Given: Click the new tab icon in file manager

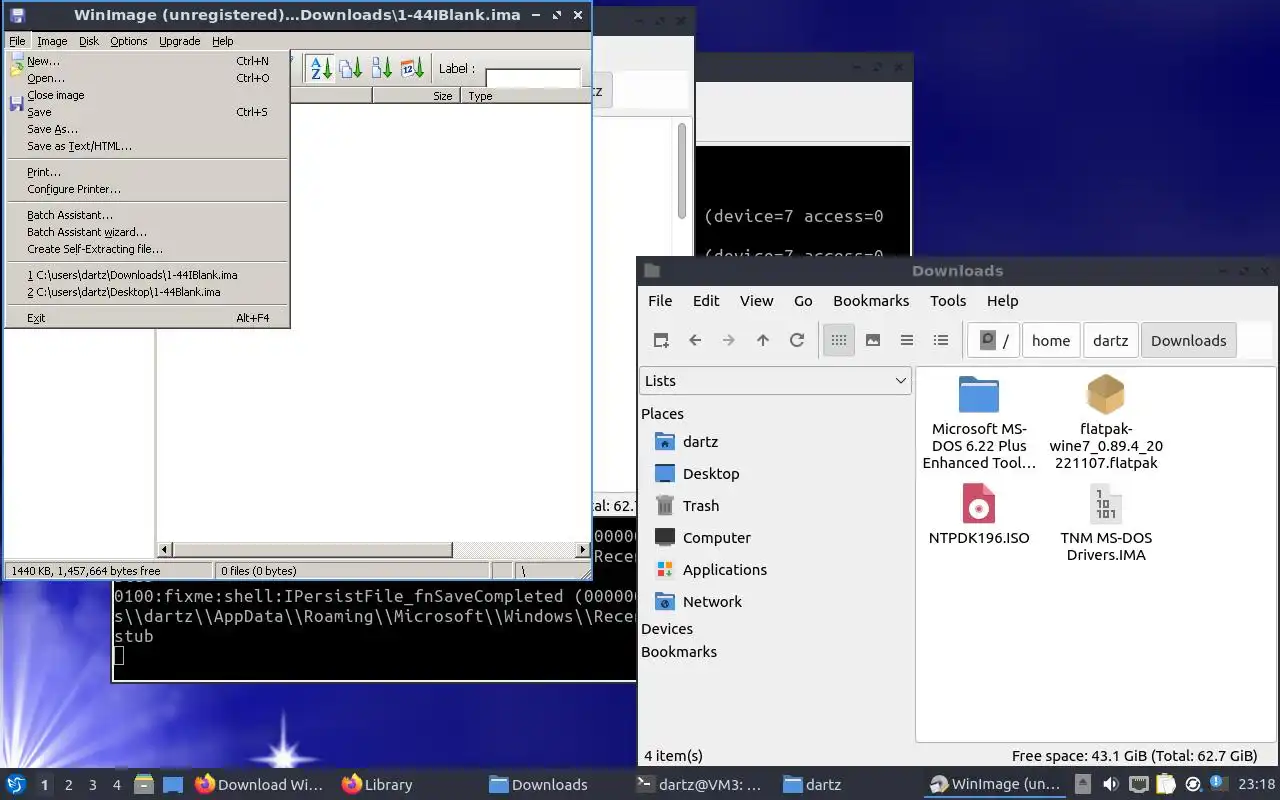Looking at the screenshot, I should [x=661, y=340].
